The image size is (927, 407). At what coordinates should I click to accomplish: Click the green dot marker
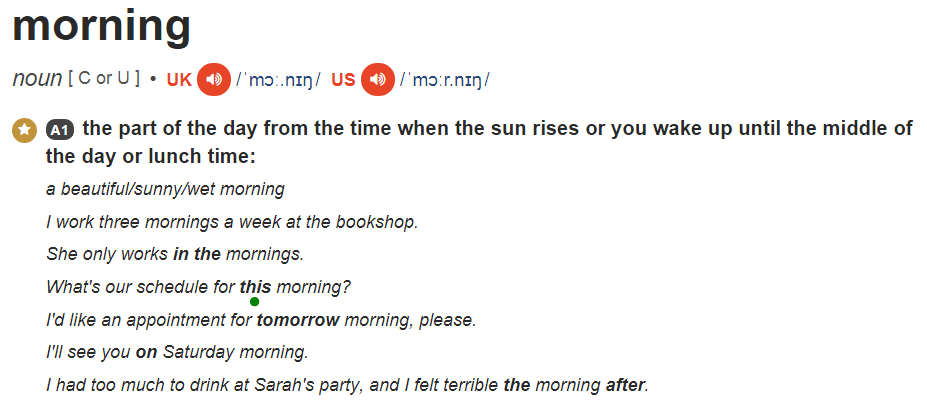(255, 302)
